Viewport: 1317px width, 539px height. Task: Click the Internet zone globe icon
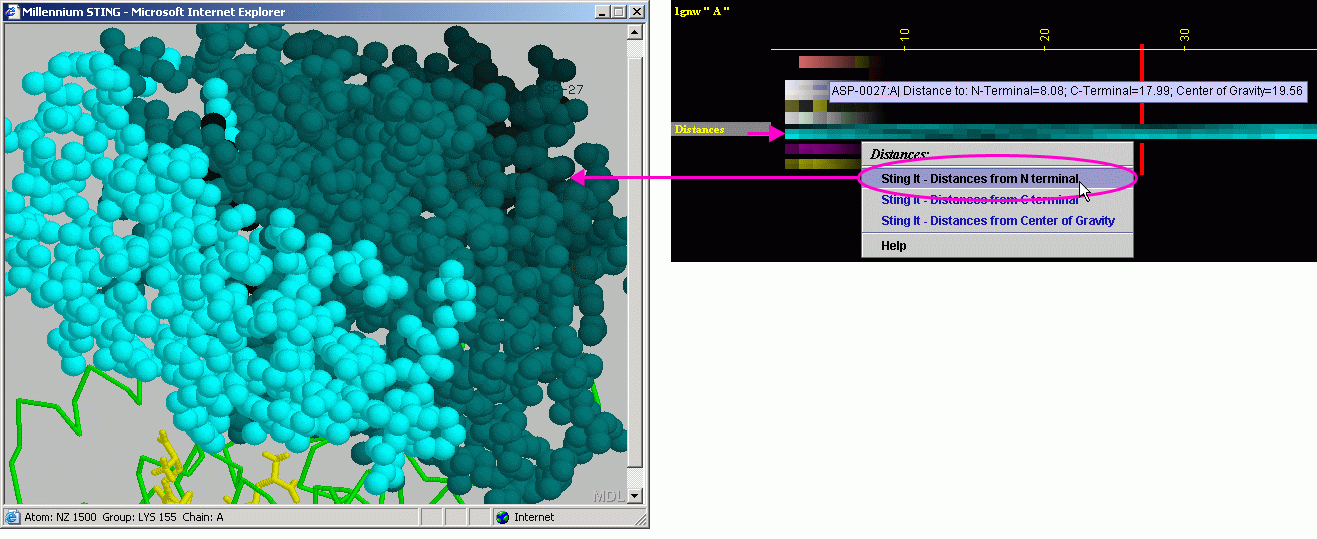click(502, 517)
